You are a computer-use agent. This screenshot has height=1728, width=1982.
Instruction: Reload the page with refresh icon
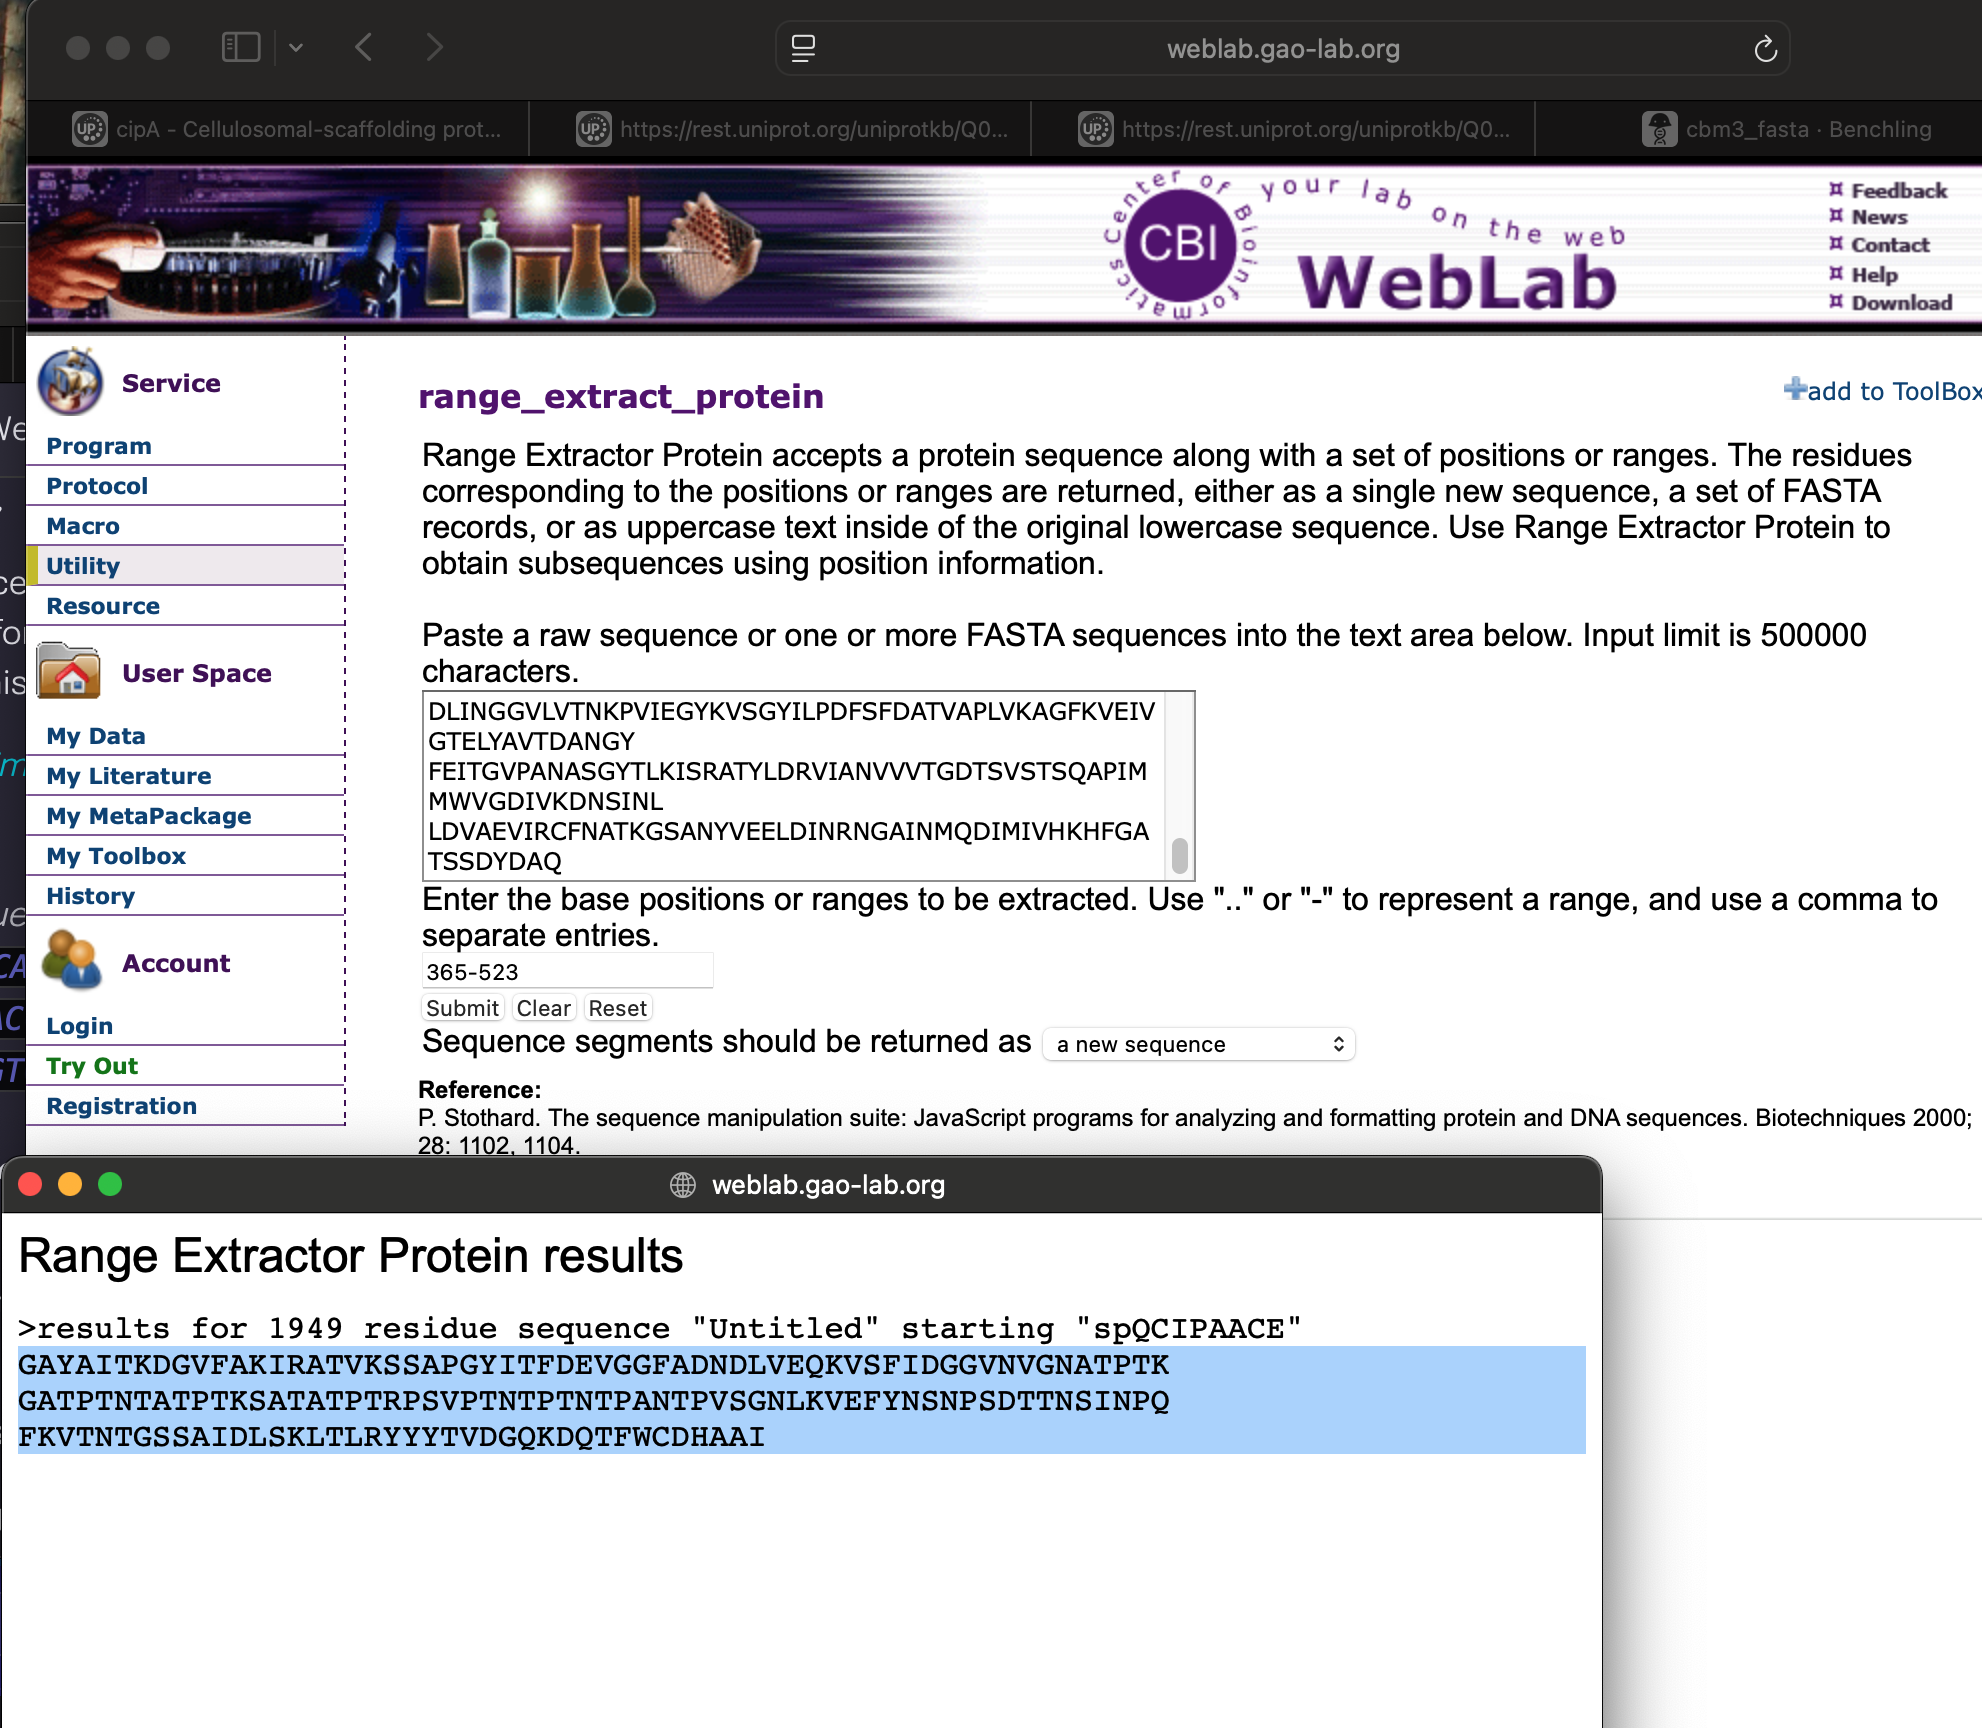point(1765,49)
